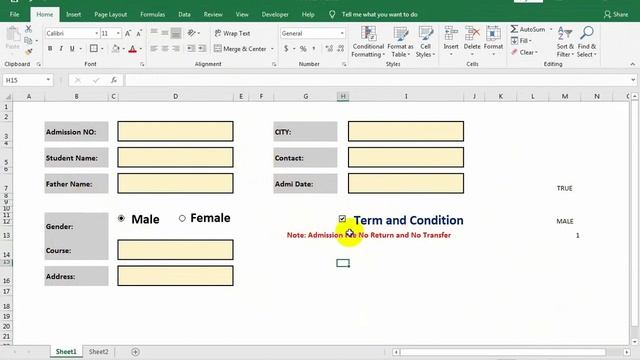Increase indent in Alignment group
640x360 pixels.
click(202, 49)
